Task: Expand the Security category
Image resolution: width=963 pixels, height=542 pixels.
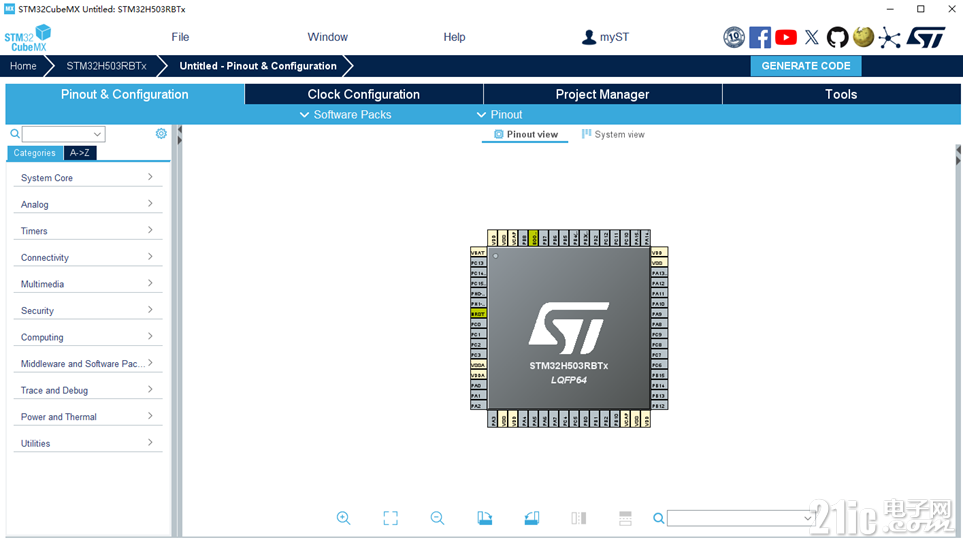Action: pyautogui.click(x=87, y=311)
